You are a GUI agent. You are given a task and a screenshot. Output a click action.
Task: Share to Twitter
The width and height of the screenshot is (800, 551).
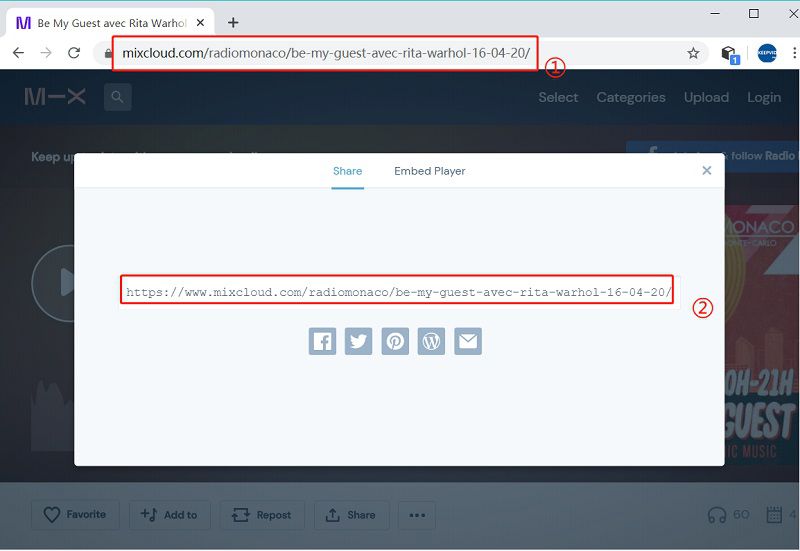click(x=359, y=341)
